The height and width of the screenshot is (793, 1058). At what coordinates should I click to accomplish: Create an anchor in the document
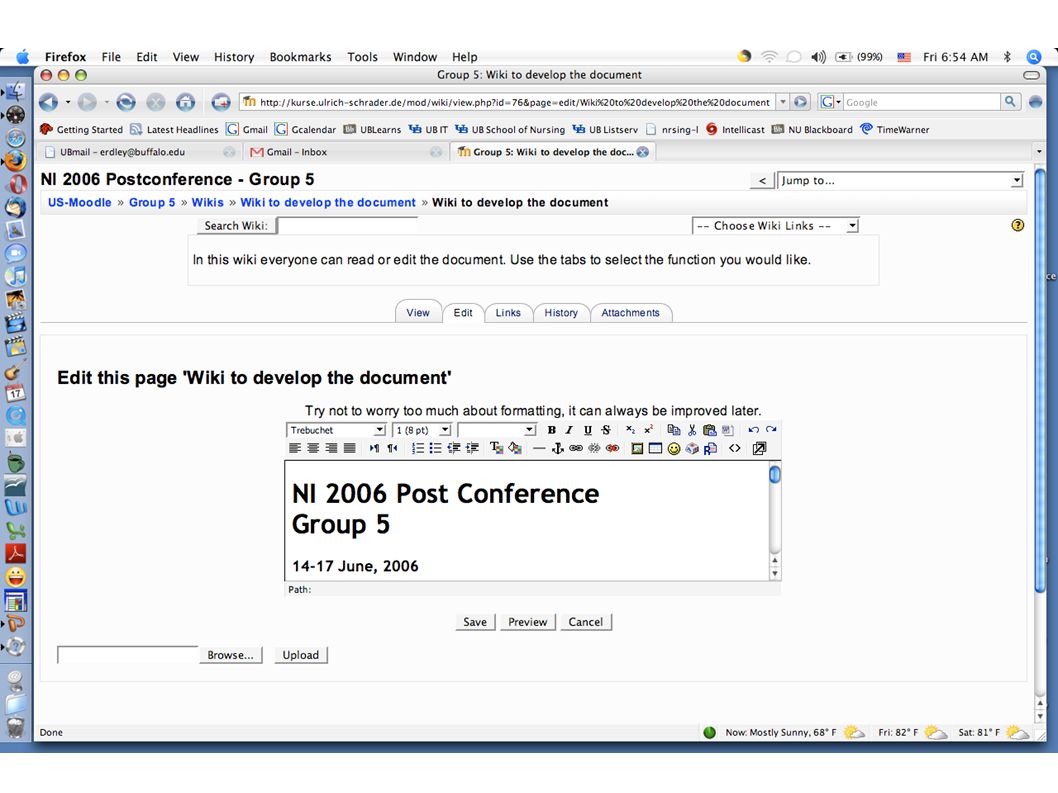[x=557, y=448]
